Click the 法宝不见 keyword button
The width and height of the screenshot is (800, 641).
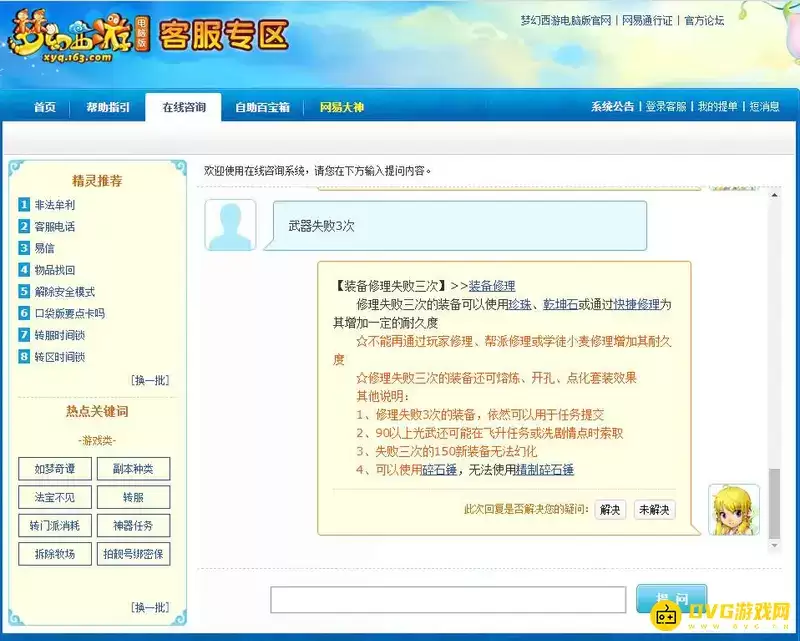coord(55,497)
